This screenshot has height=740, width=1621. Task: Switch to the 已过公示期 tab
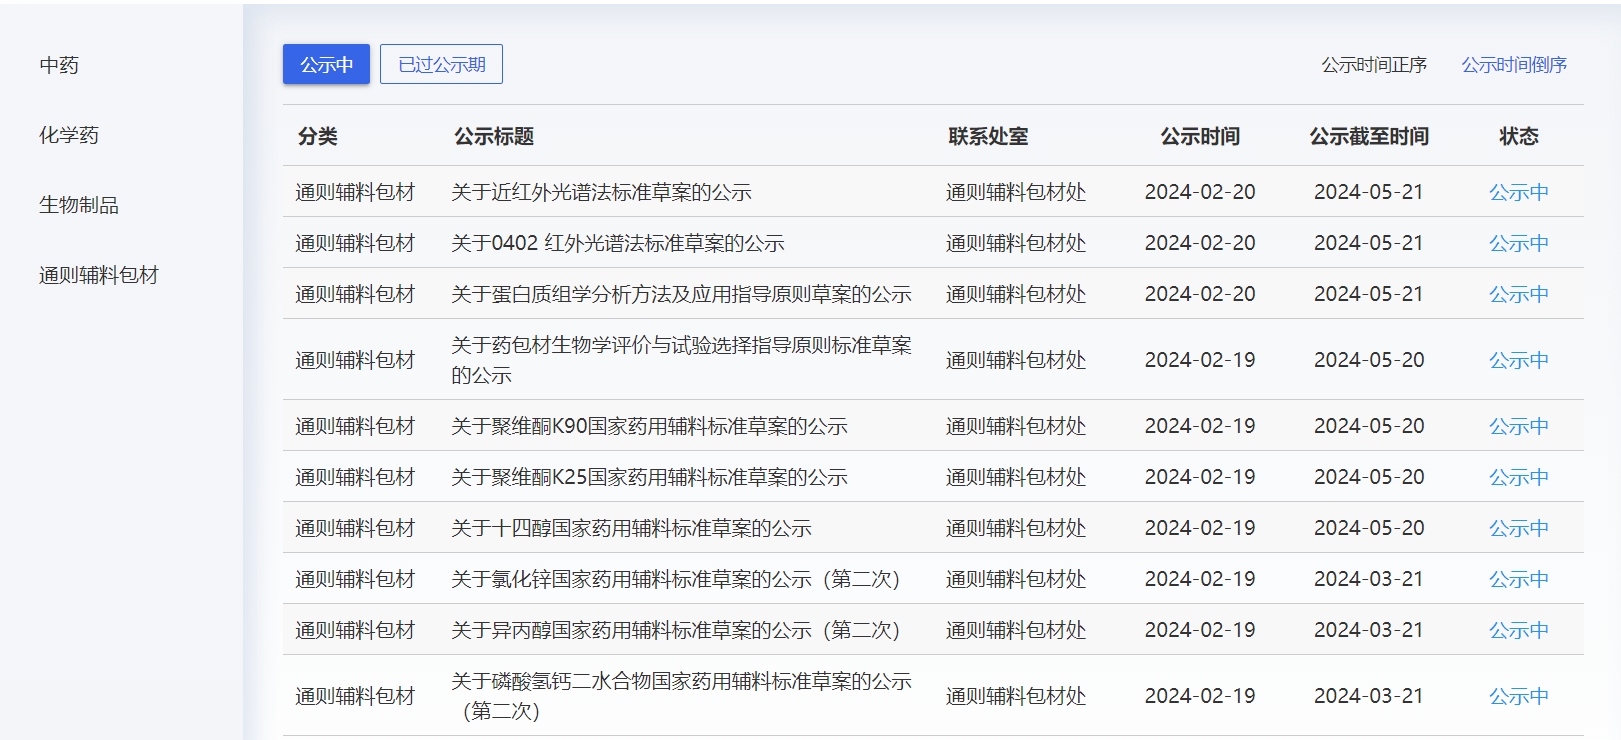tap(441, 65)
